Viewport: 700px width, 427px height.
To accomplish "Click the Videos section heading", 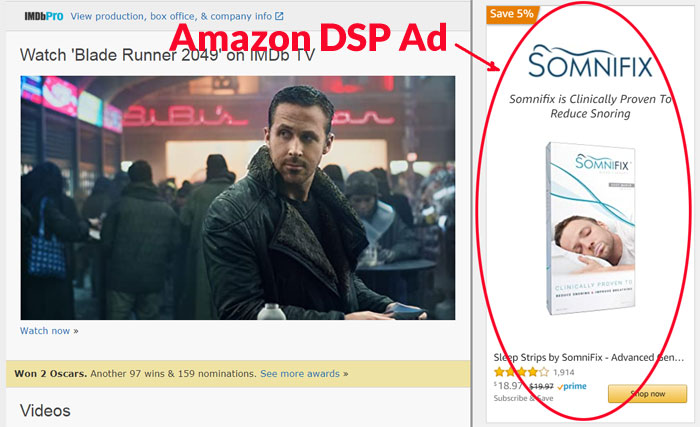I will (x=45, y=410).
